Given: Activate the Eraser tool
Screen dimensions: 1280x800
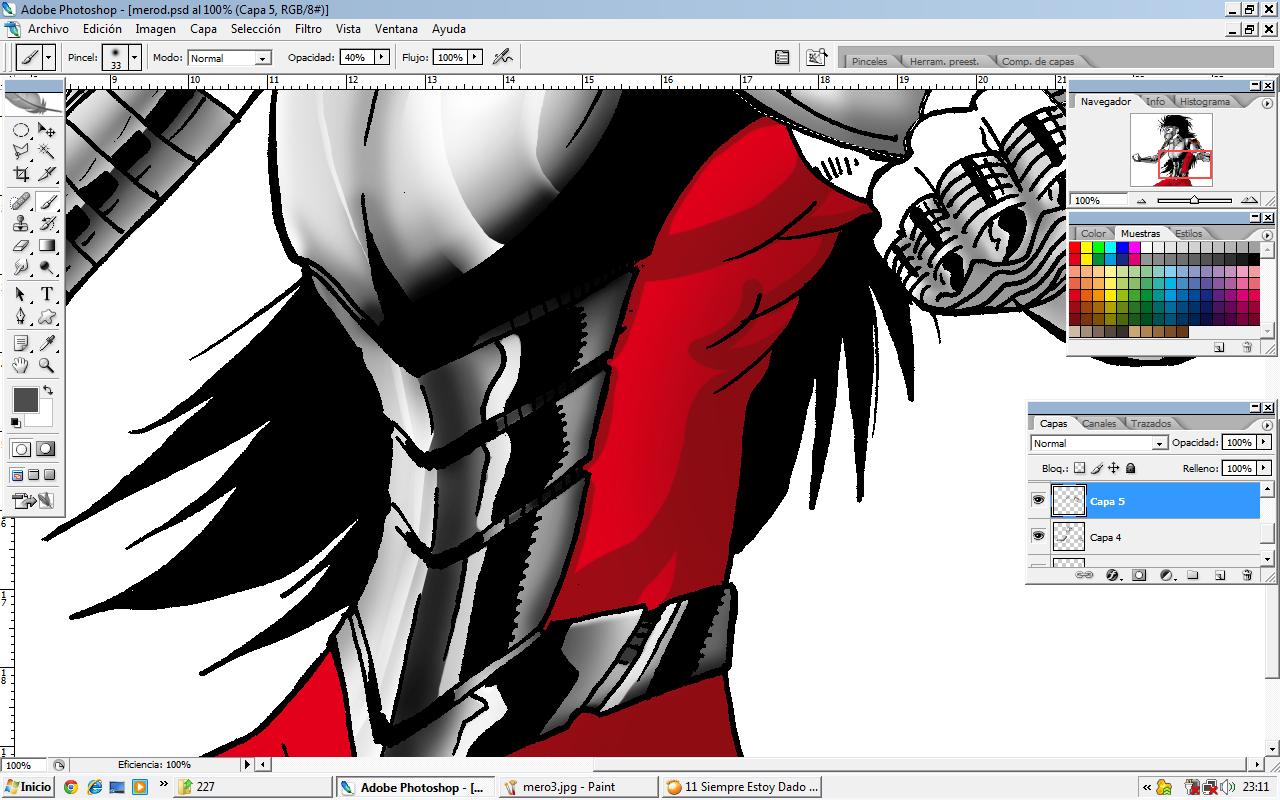Looking at the screenshot, I should point(21,245).
